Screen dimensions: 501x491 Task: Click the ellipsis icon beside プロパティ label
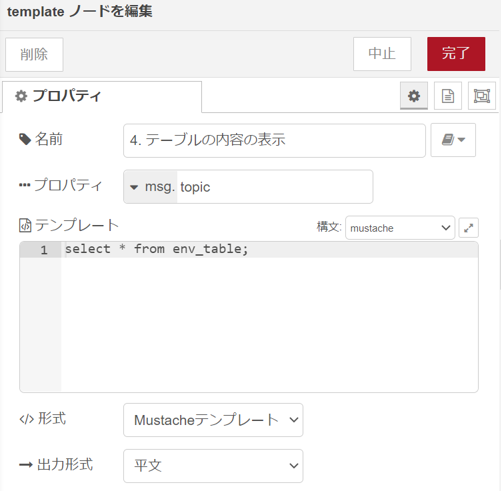(x=24, y=185)
